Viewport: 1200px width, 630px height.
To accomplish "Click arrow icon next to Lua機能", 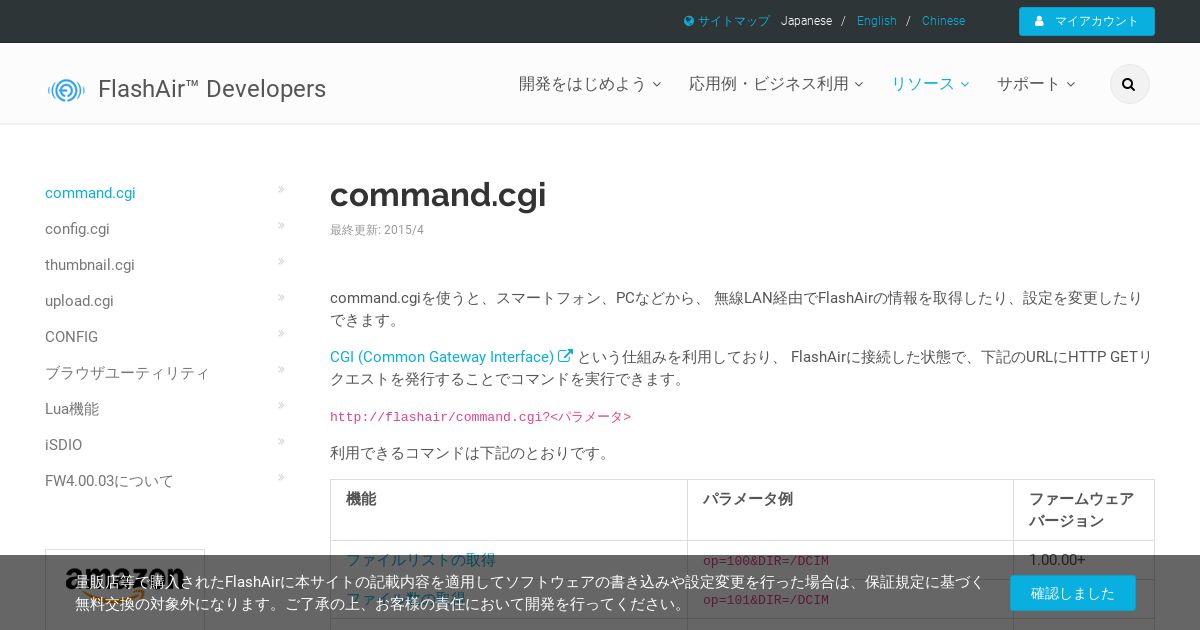I will tap(281, 406).
